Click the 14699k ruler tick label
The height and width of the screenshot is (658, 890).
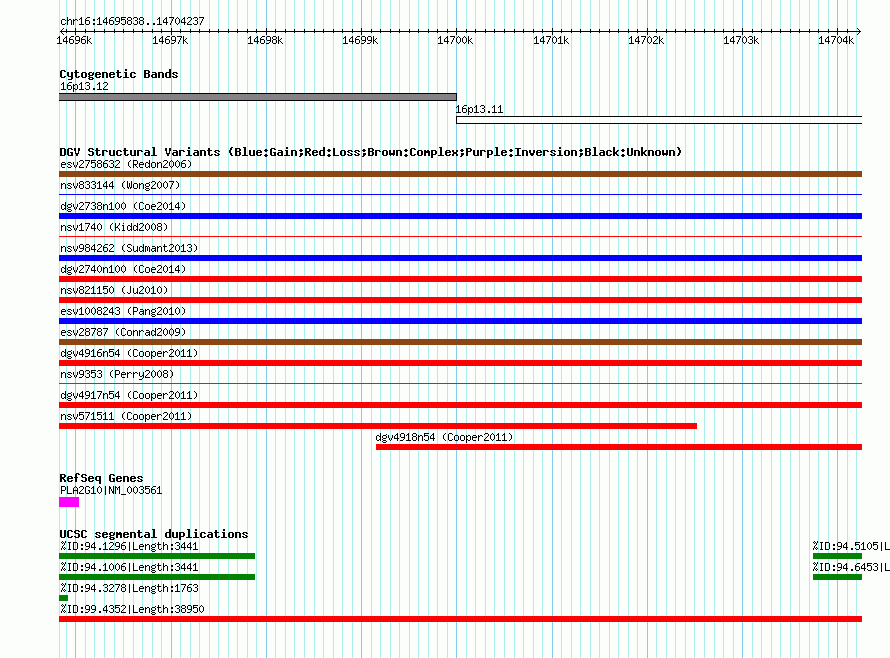point(360,40)
